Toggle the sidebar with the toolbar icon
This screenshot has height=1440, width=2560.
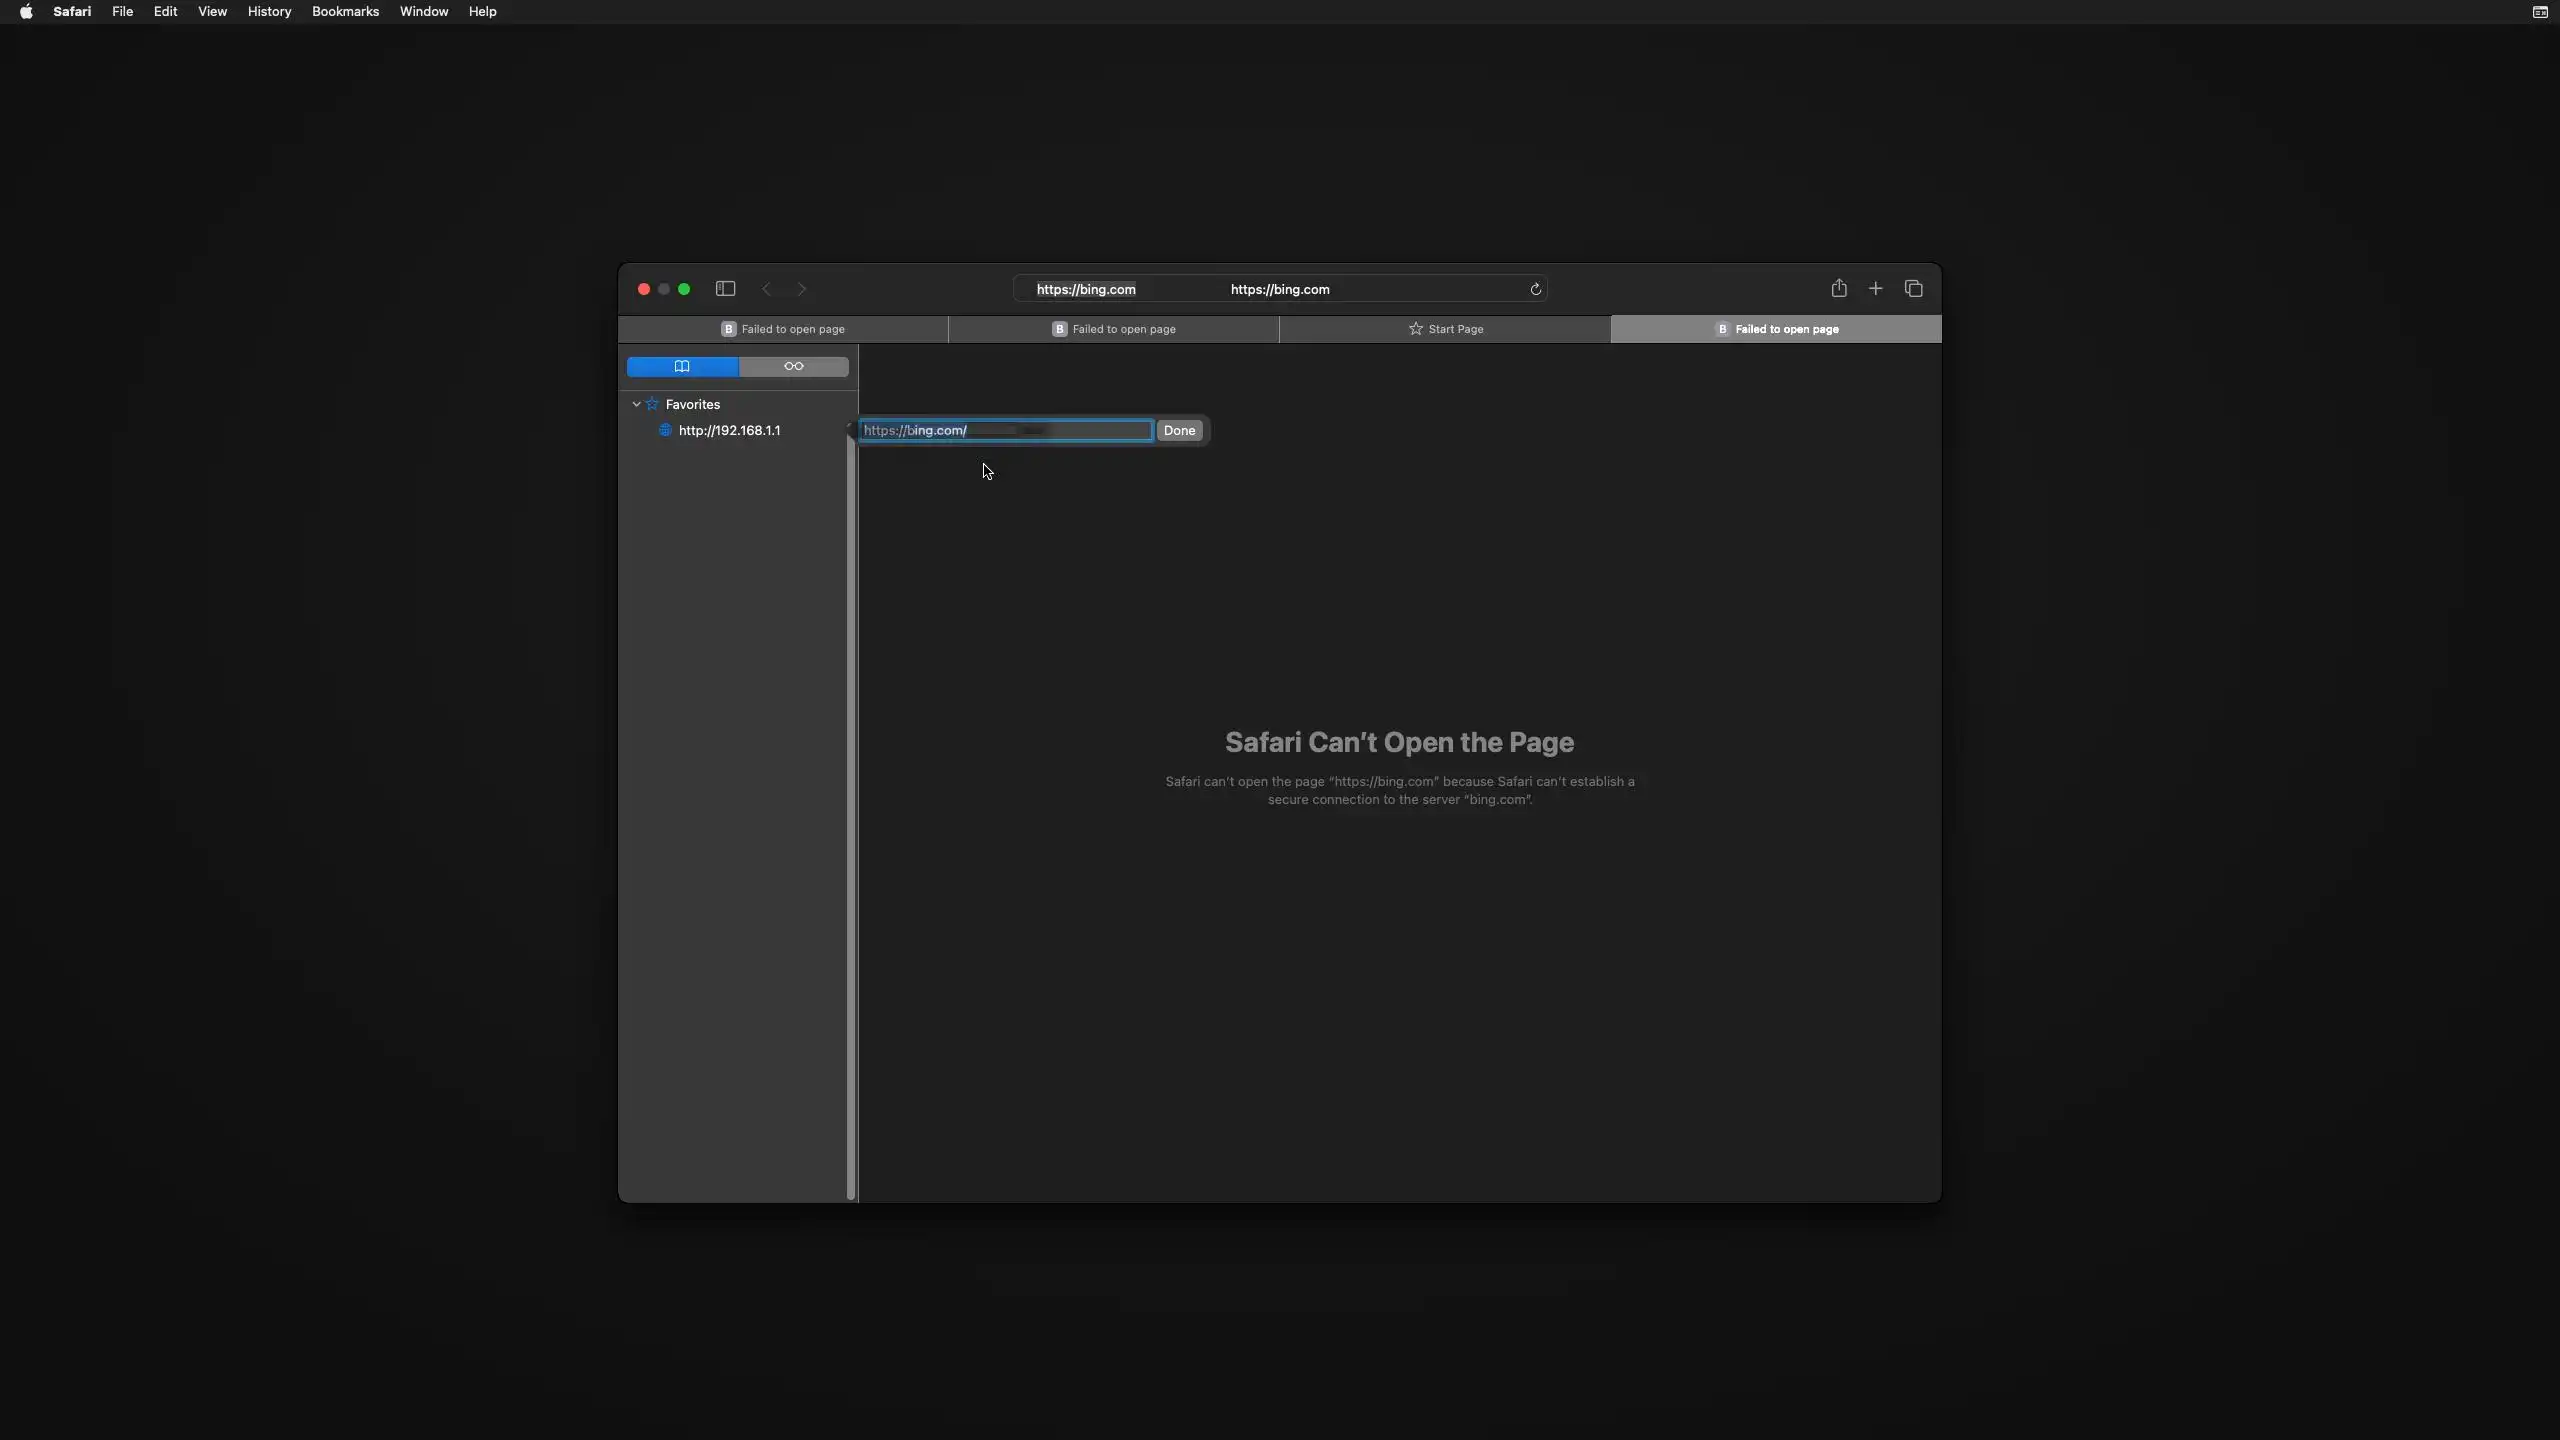click(x=725, y=289)
